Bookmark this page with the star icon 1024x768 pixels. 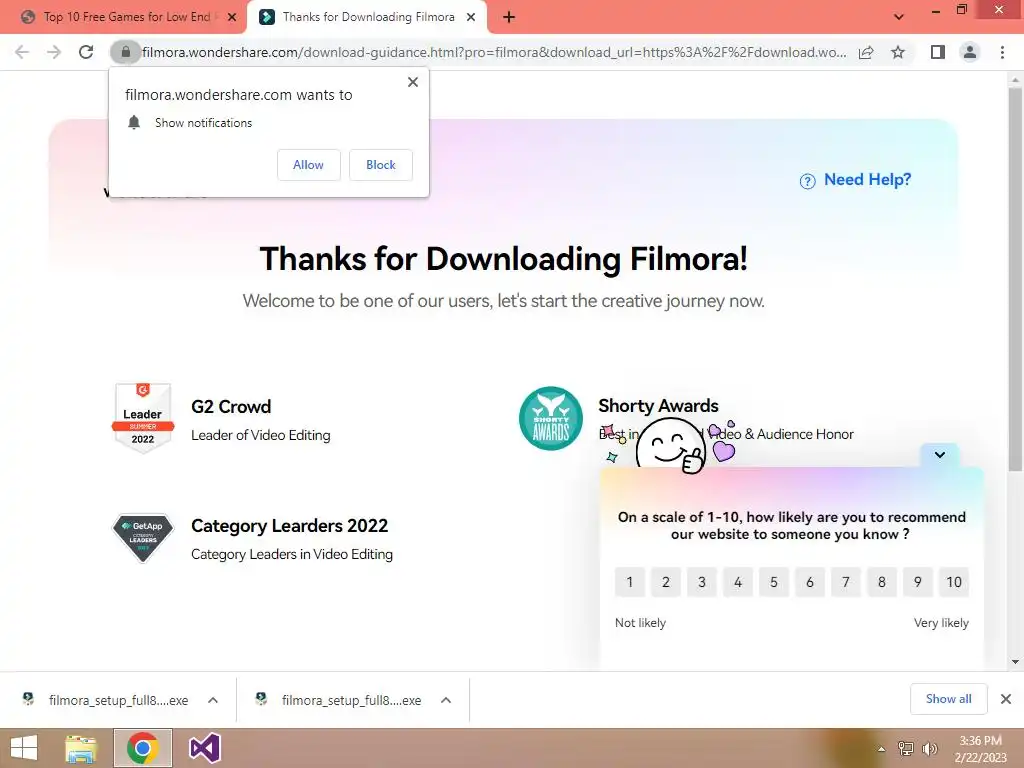(x=898, y=52)
